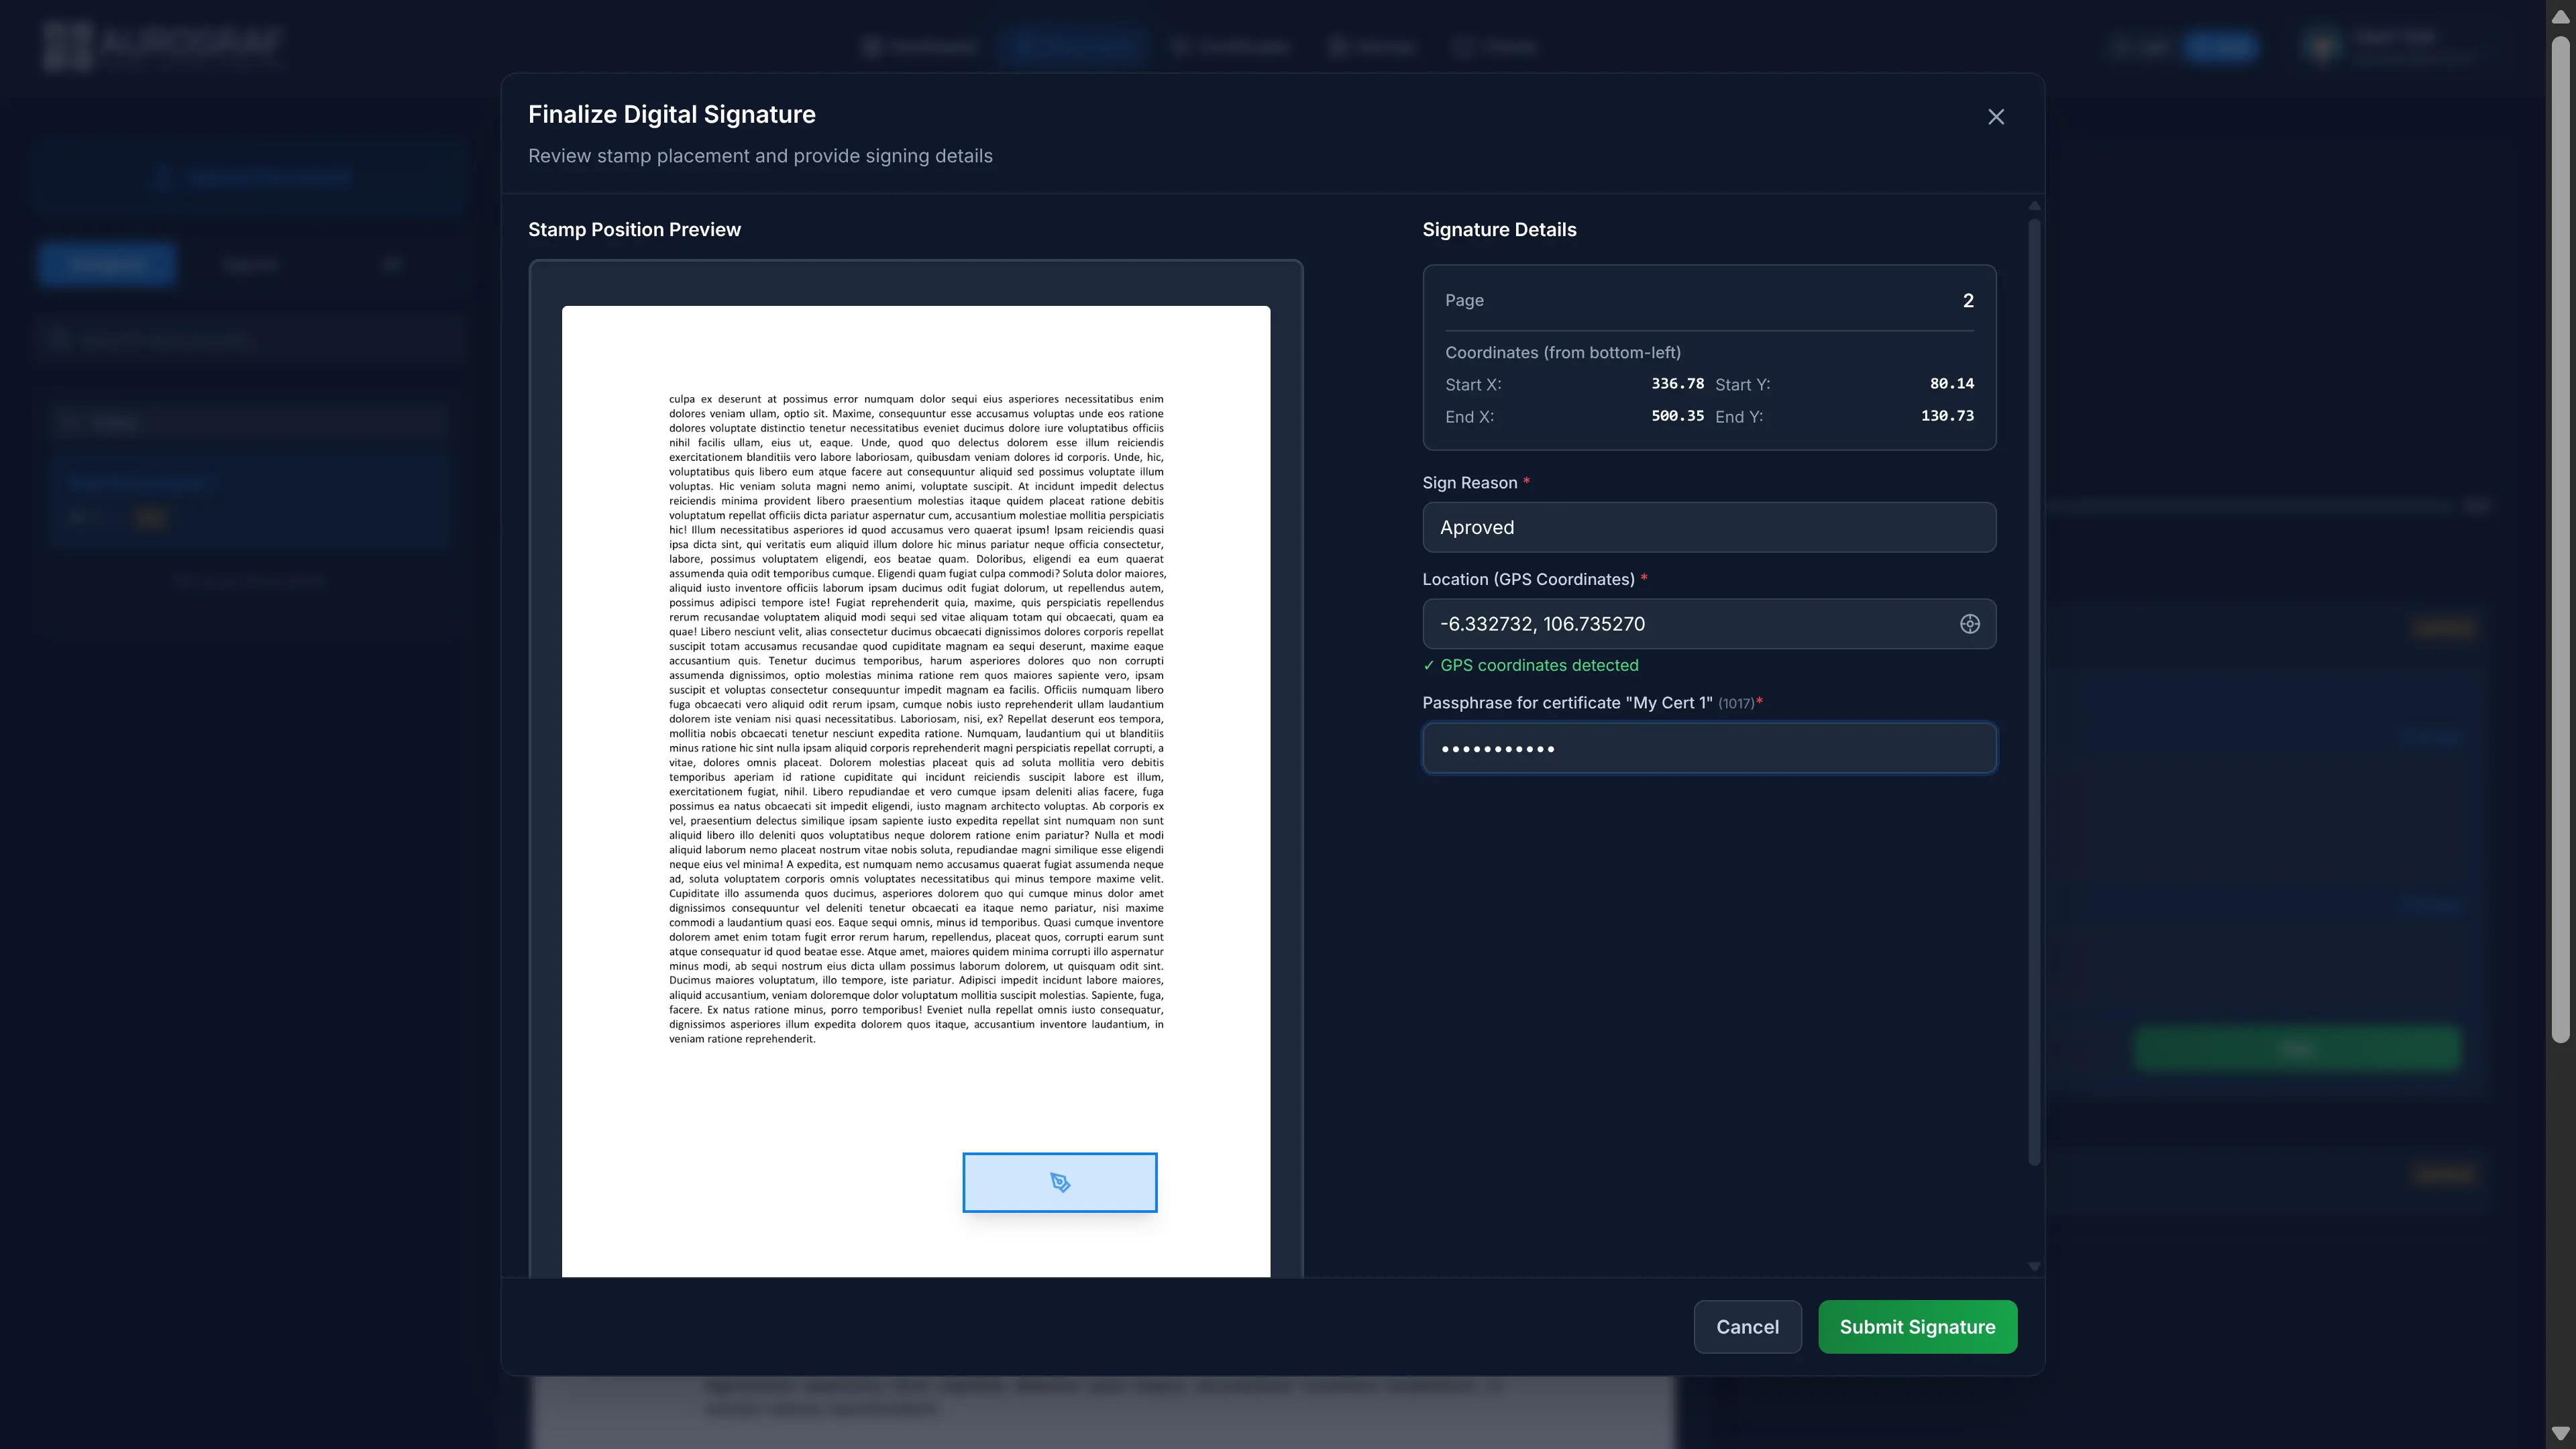The height and width of the screenshot is (1449, 2576).
Task: Focus the Sign Reason input field
Action: click(x=1709, y=527)
